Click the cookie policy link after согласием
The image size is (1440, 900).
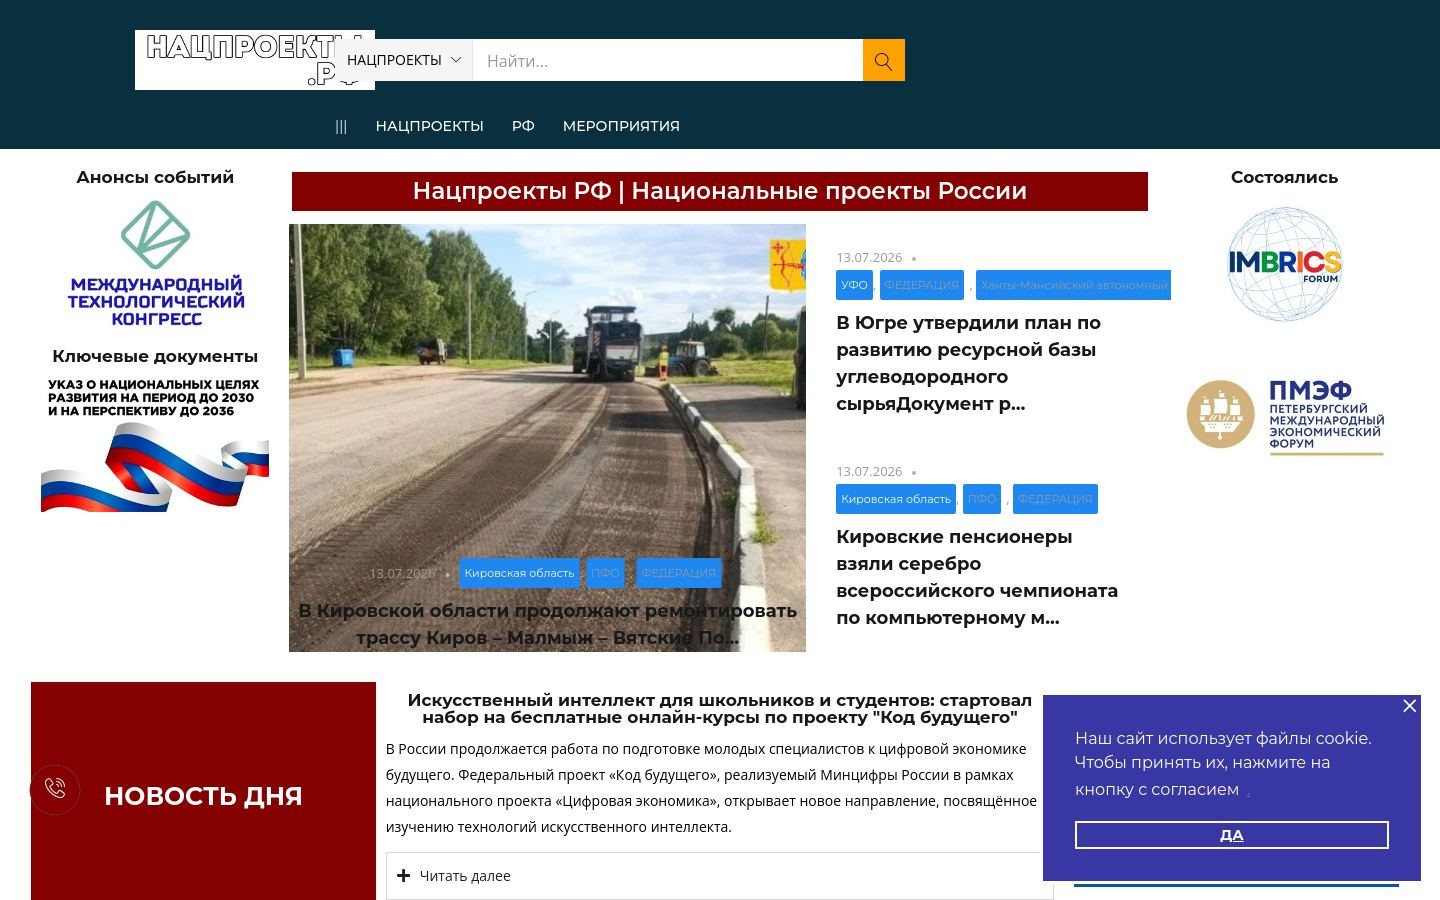click(x=1248, y=792)
